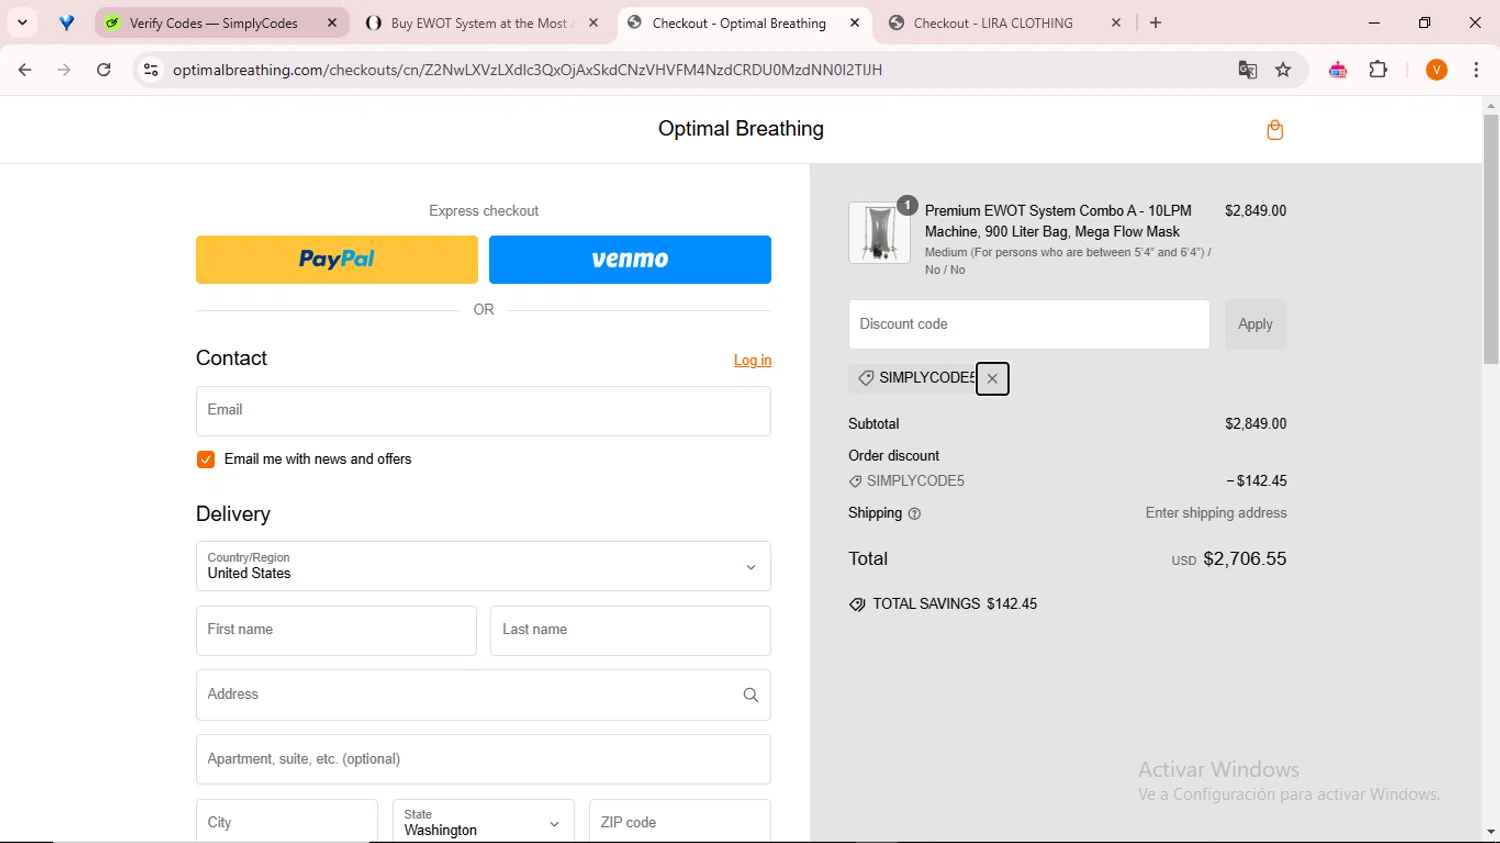Select the Checkout Optimal Breathing tab
The height and width of the screenshot is (843, 1500).
point(744,23)
